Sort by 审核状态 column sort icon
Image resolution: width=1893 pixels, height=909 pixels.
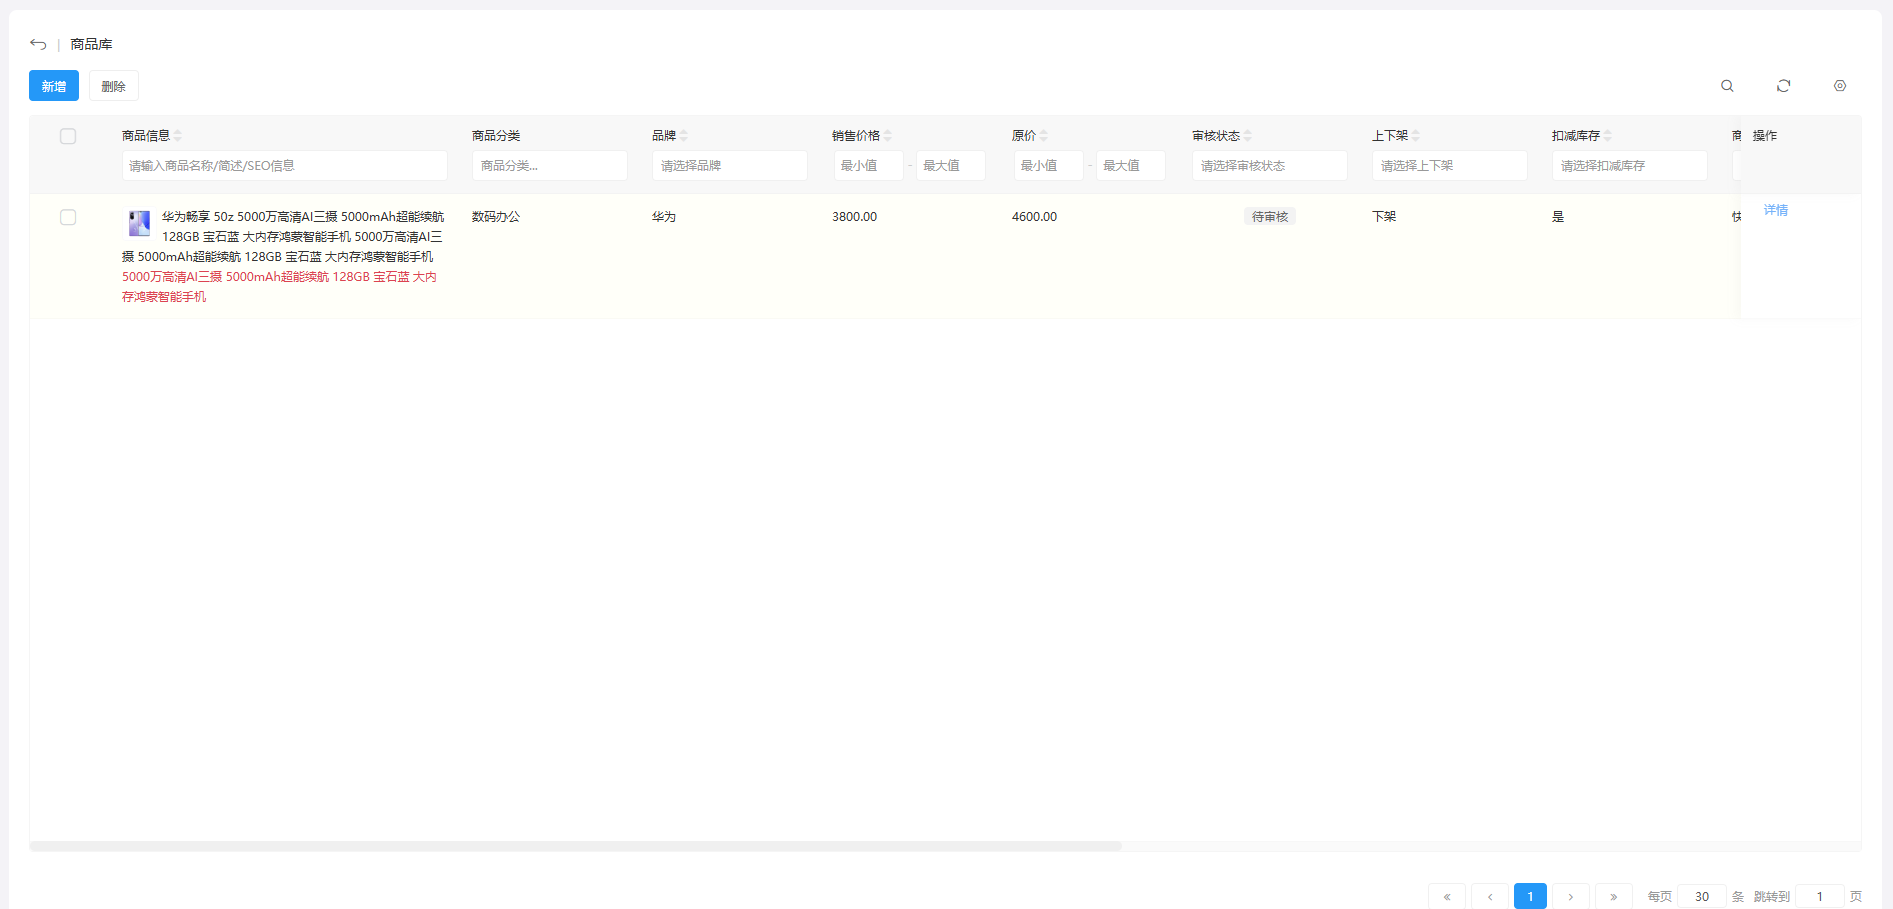click(x=1248, y=136)
